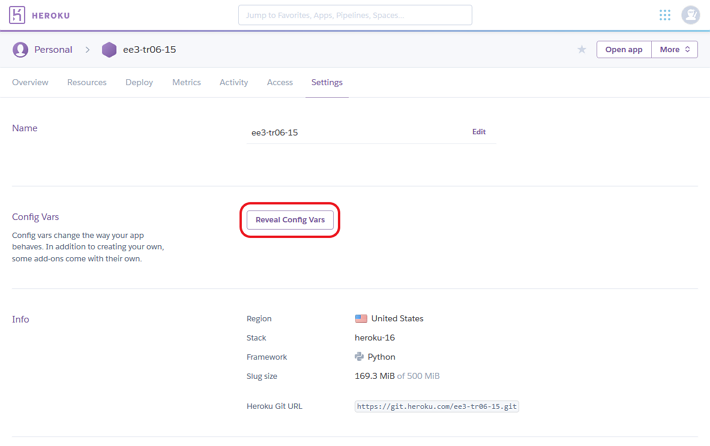This screenshot has height=446, width=710.
Task: Click the 169.3 MiB slug size value
Action: (374, 376)
